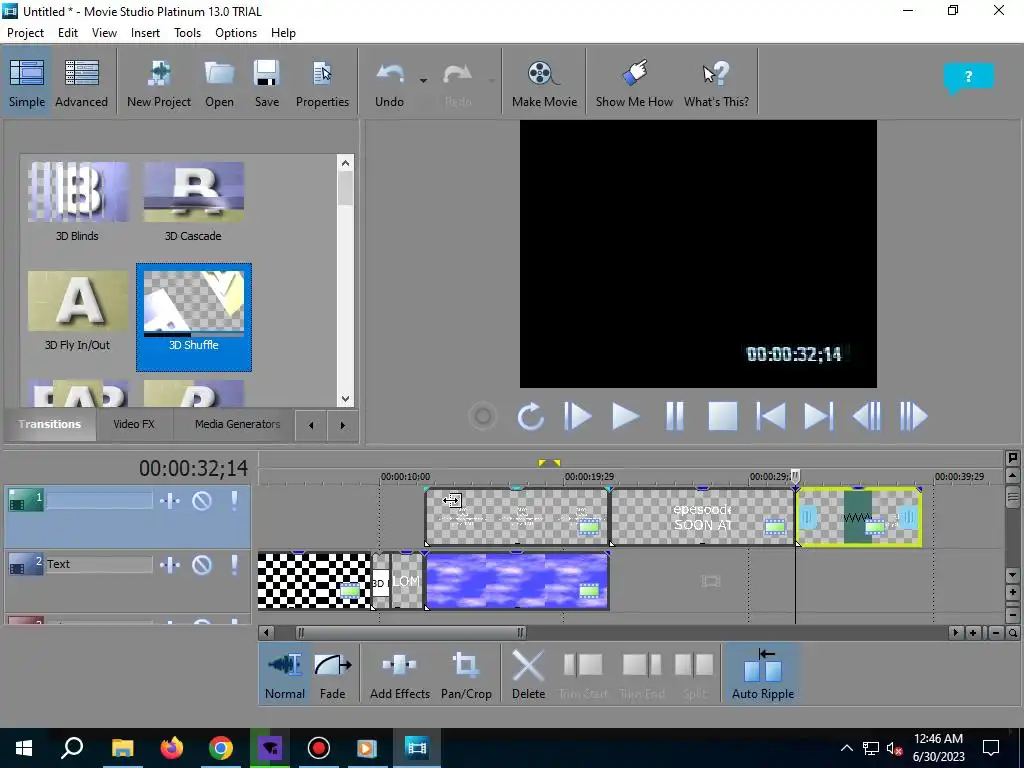Viewport: 1024px width, 768px height.
Task: Delete the selected clip
Action: pos(528,674)
